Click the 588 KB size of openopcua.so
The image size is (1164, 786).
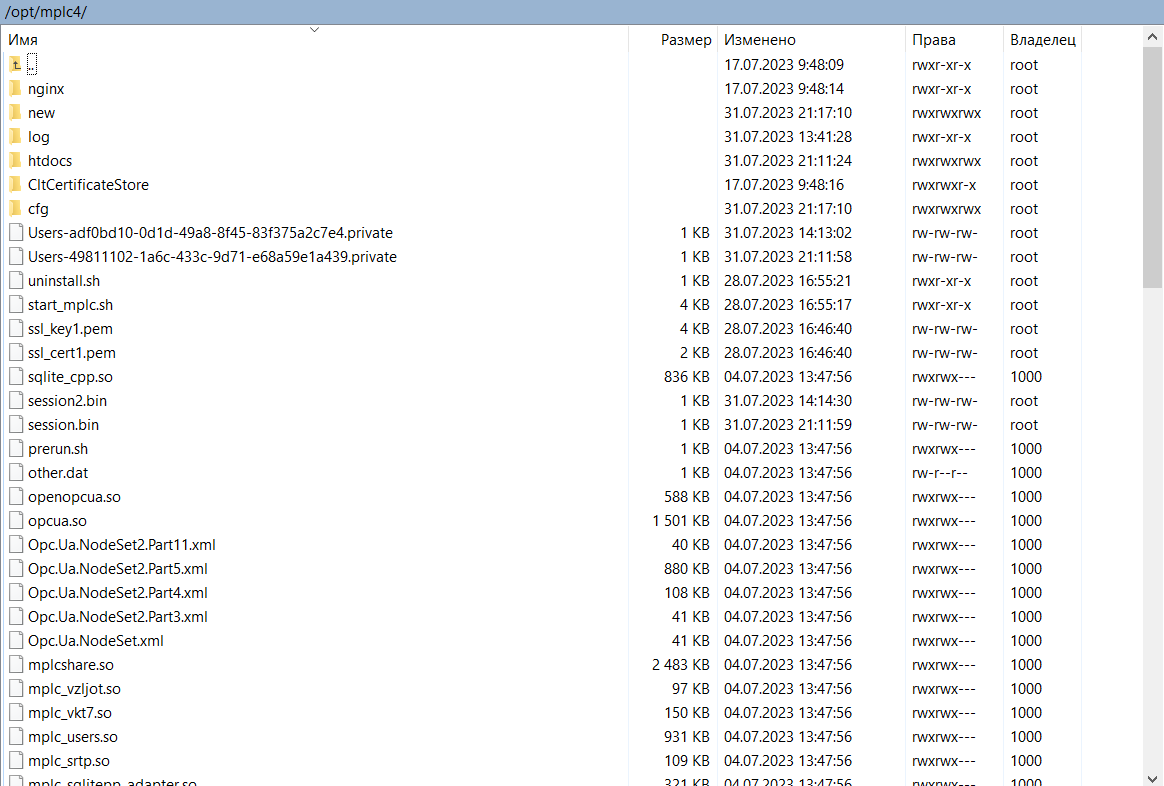pyautogui.click(x=687, y=497)
